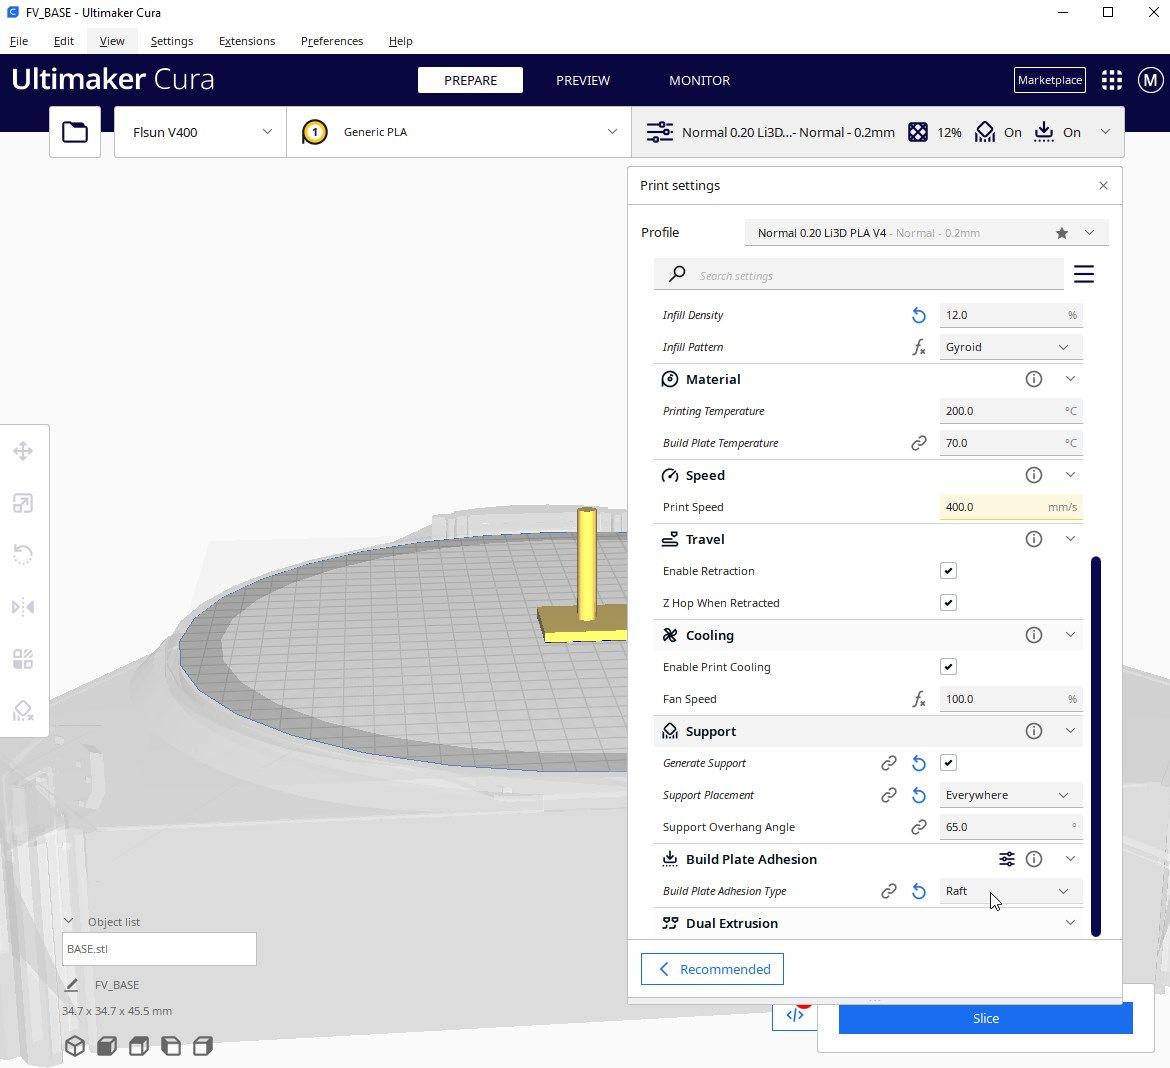
Task: Toggle the Enable Retraction checkbox
Action: [x=948, y=571]
